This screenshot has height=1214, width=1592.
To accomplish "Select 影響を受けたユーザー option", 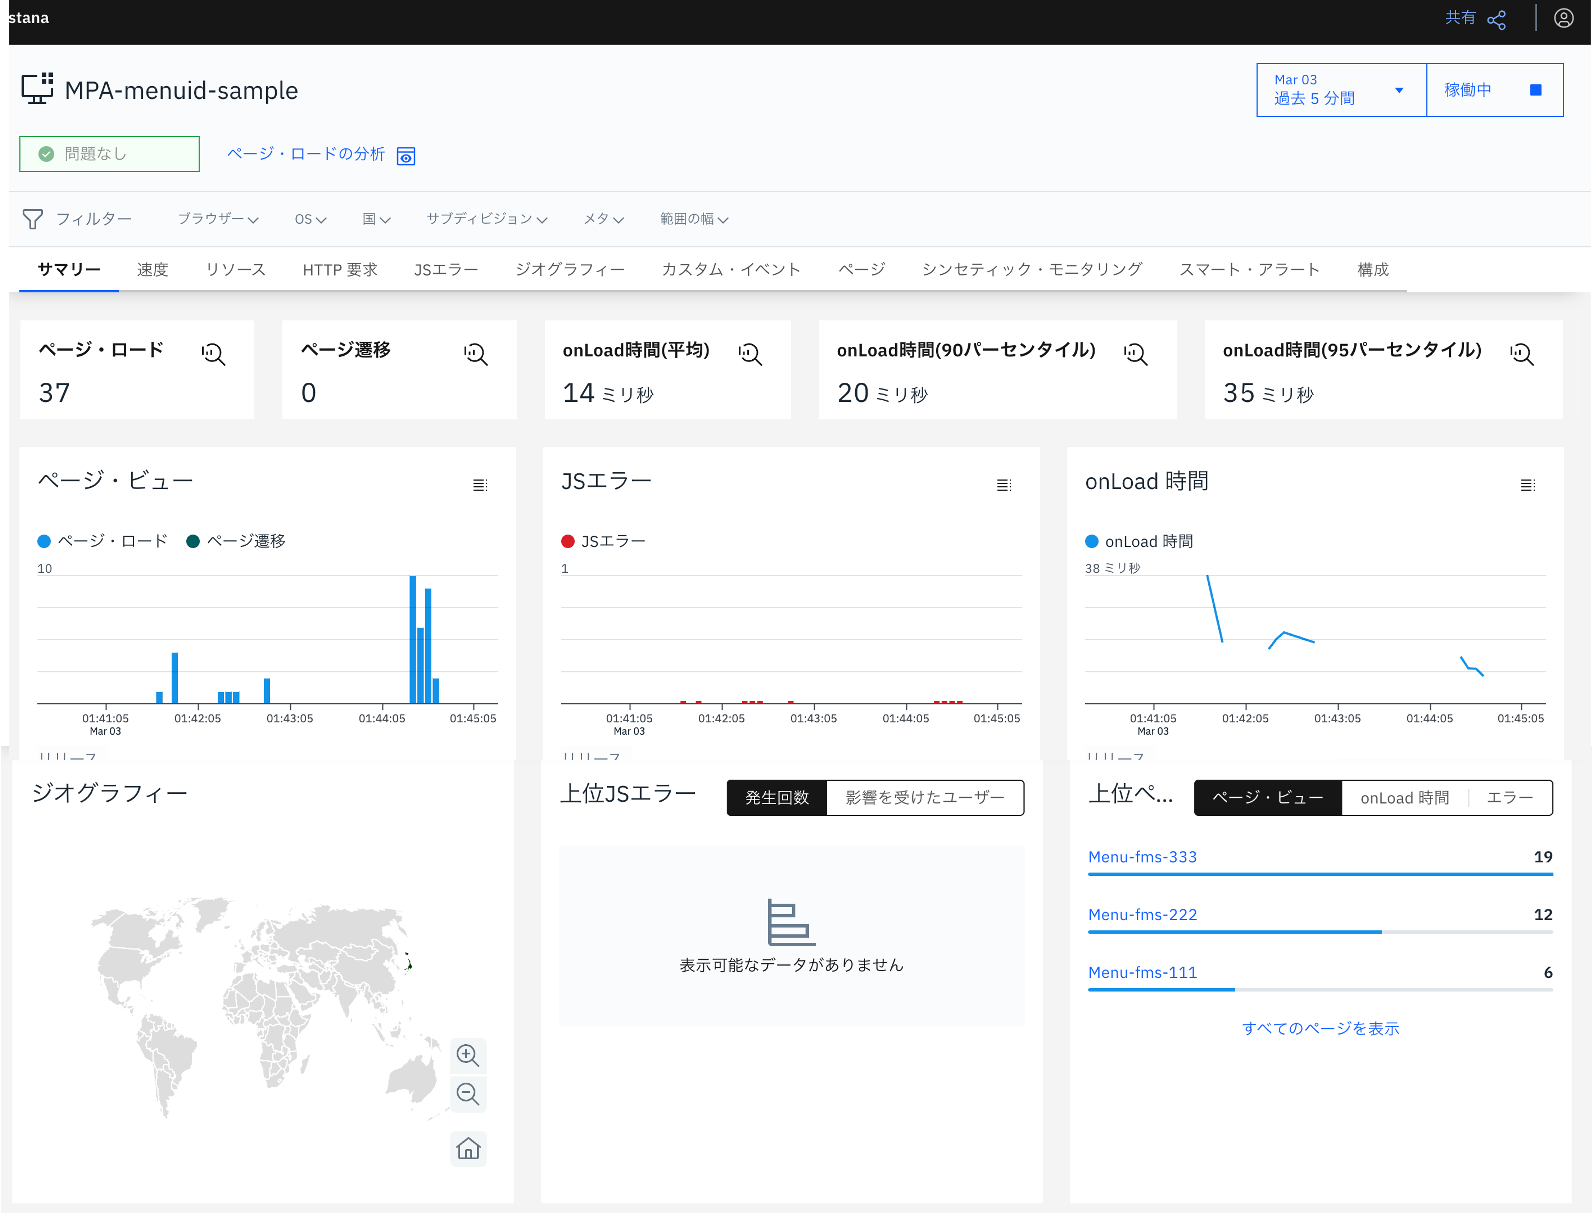I will pyautogui.click(x=925, y=798).
